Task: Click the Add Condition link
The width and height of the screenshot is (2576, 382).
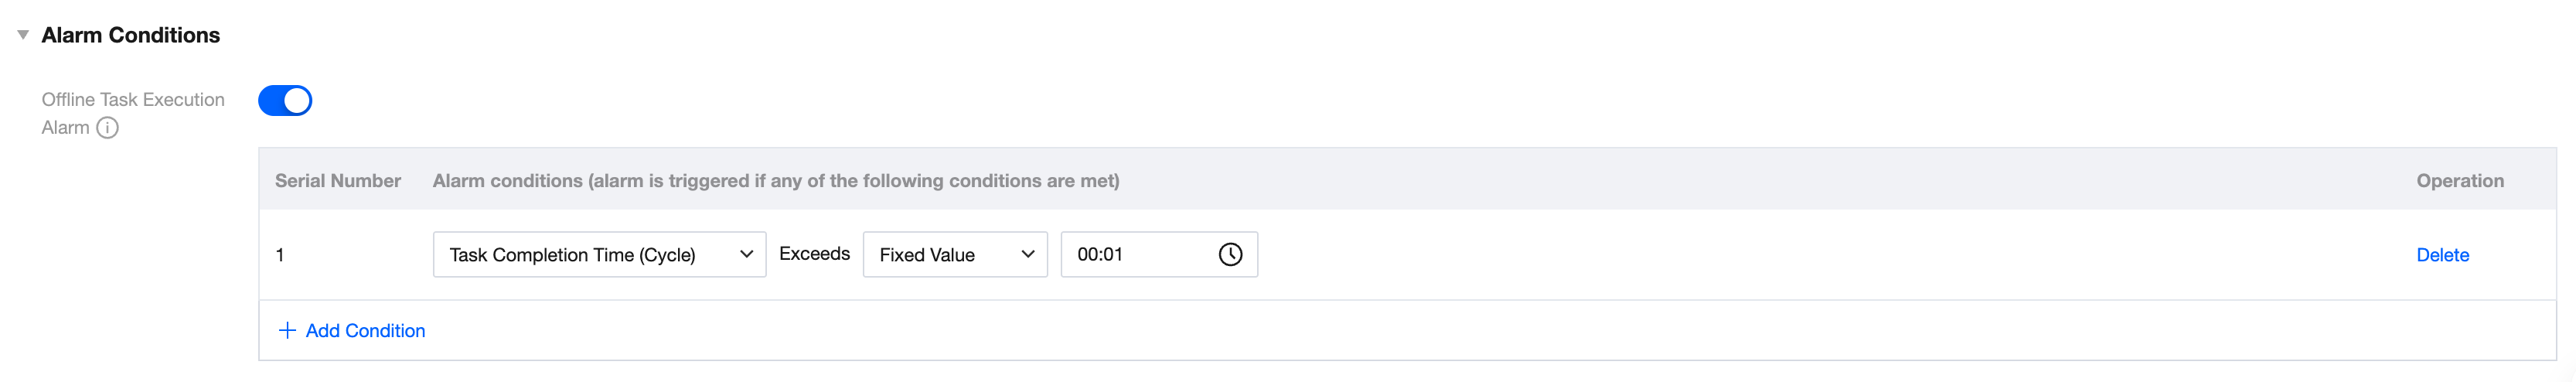Action: tap(365, 331)
